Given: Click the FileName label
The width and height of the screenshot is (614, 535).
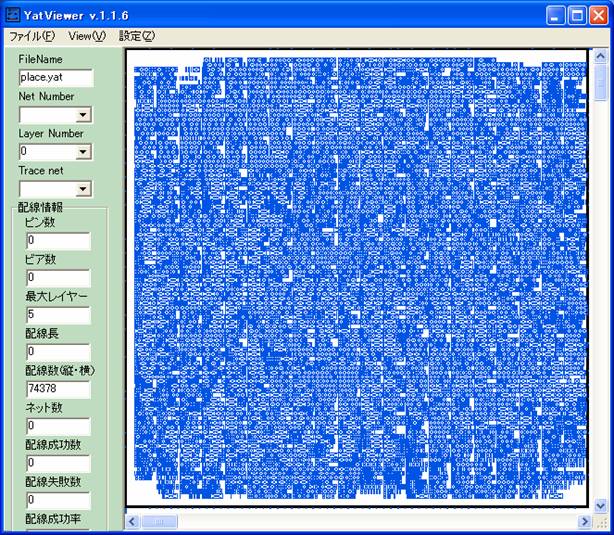Looking at the screenshot, I should (x=41, y=60).
